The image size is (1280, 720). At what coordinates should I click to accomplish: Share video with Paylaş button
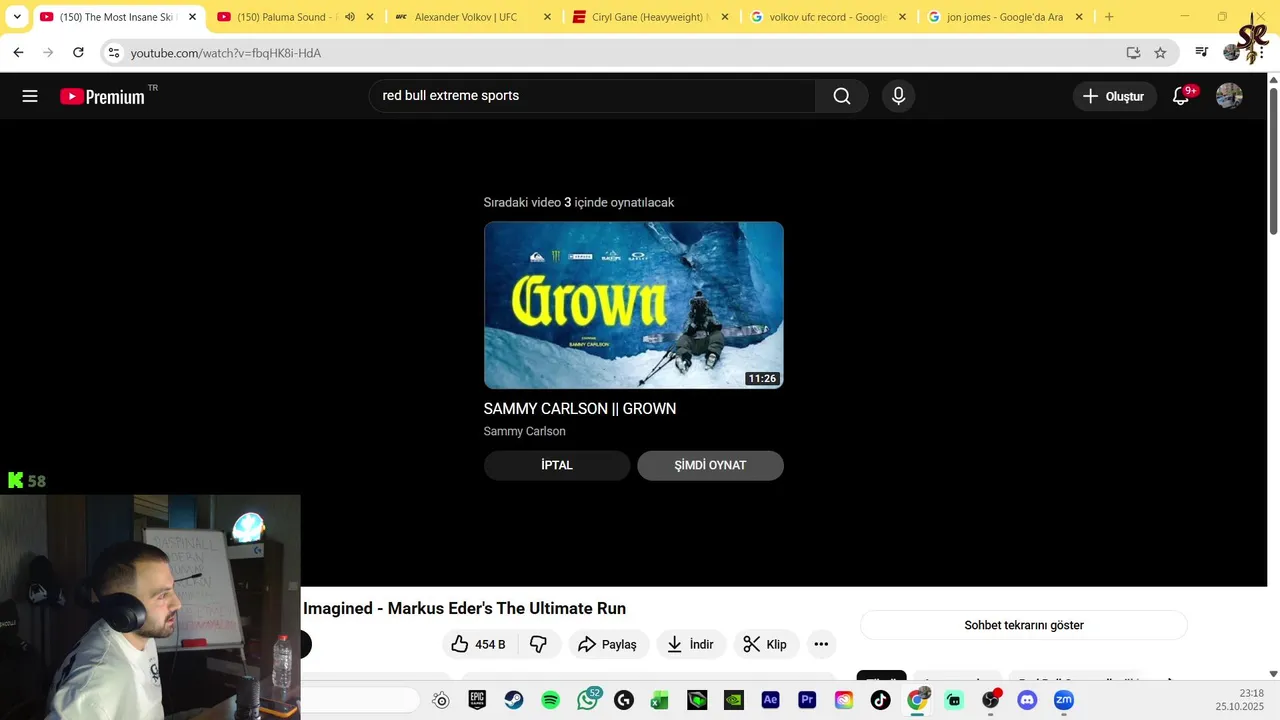pyautogui.click(x=608, y=644)
